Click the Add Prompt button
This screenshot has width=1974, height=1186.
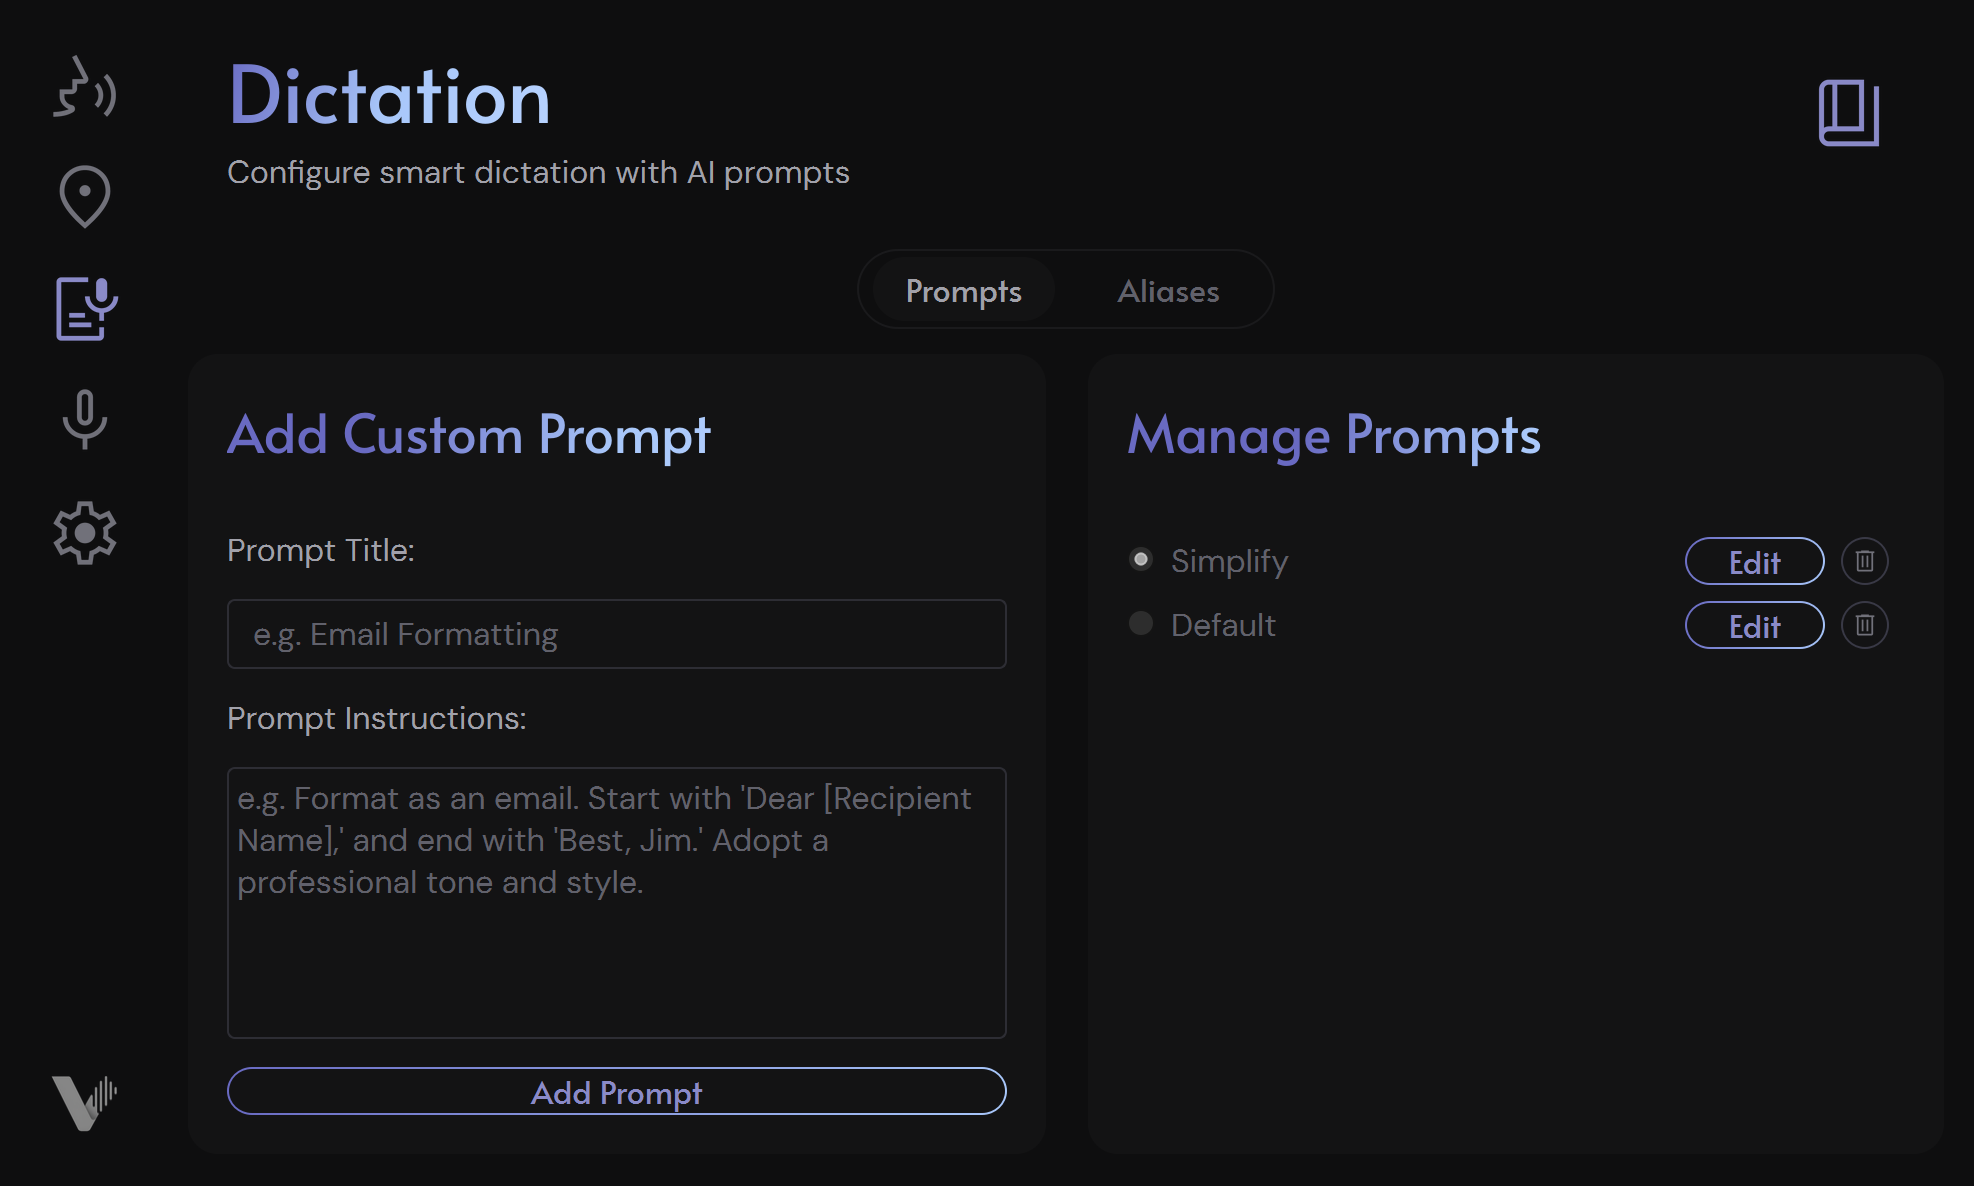[x=617, y=1092]
